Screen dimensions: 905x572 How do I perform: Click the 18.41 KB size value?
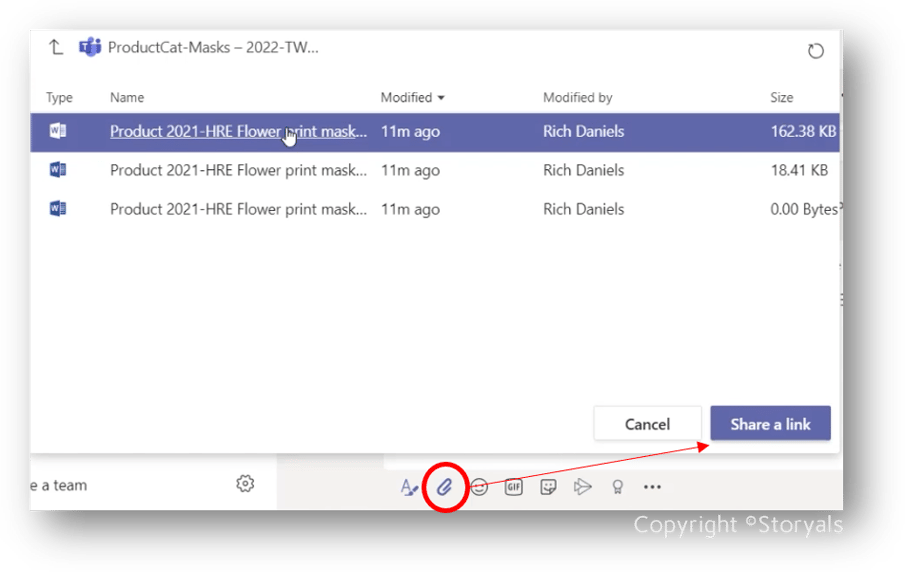[799, 170]
